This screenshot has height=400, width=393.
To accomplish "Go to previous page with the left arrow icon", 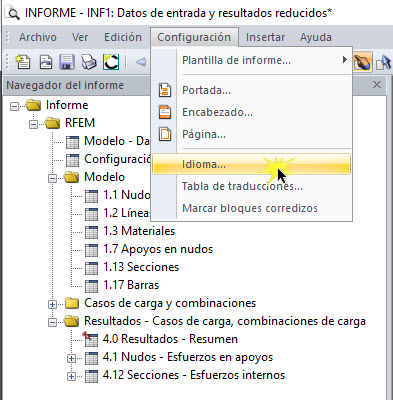I will 141,62.
